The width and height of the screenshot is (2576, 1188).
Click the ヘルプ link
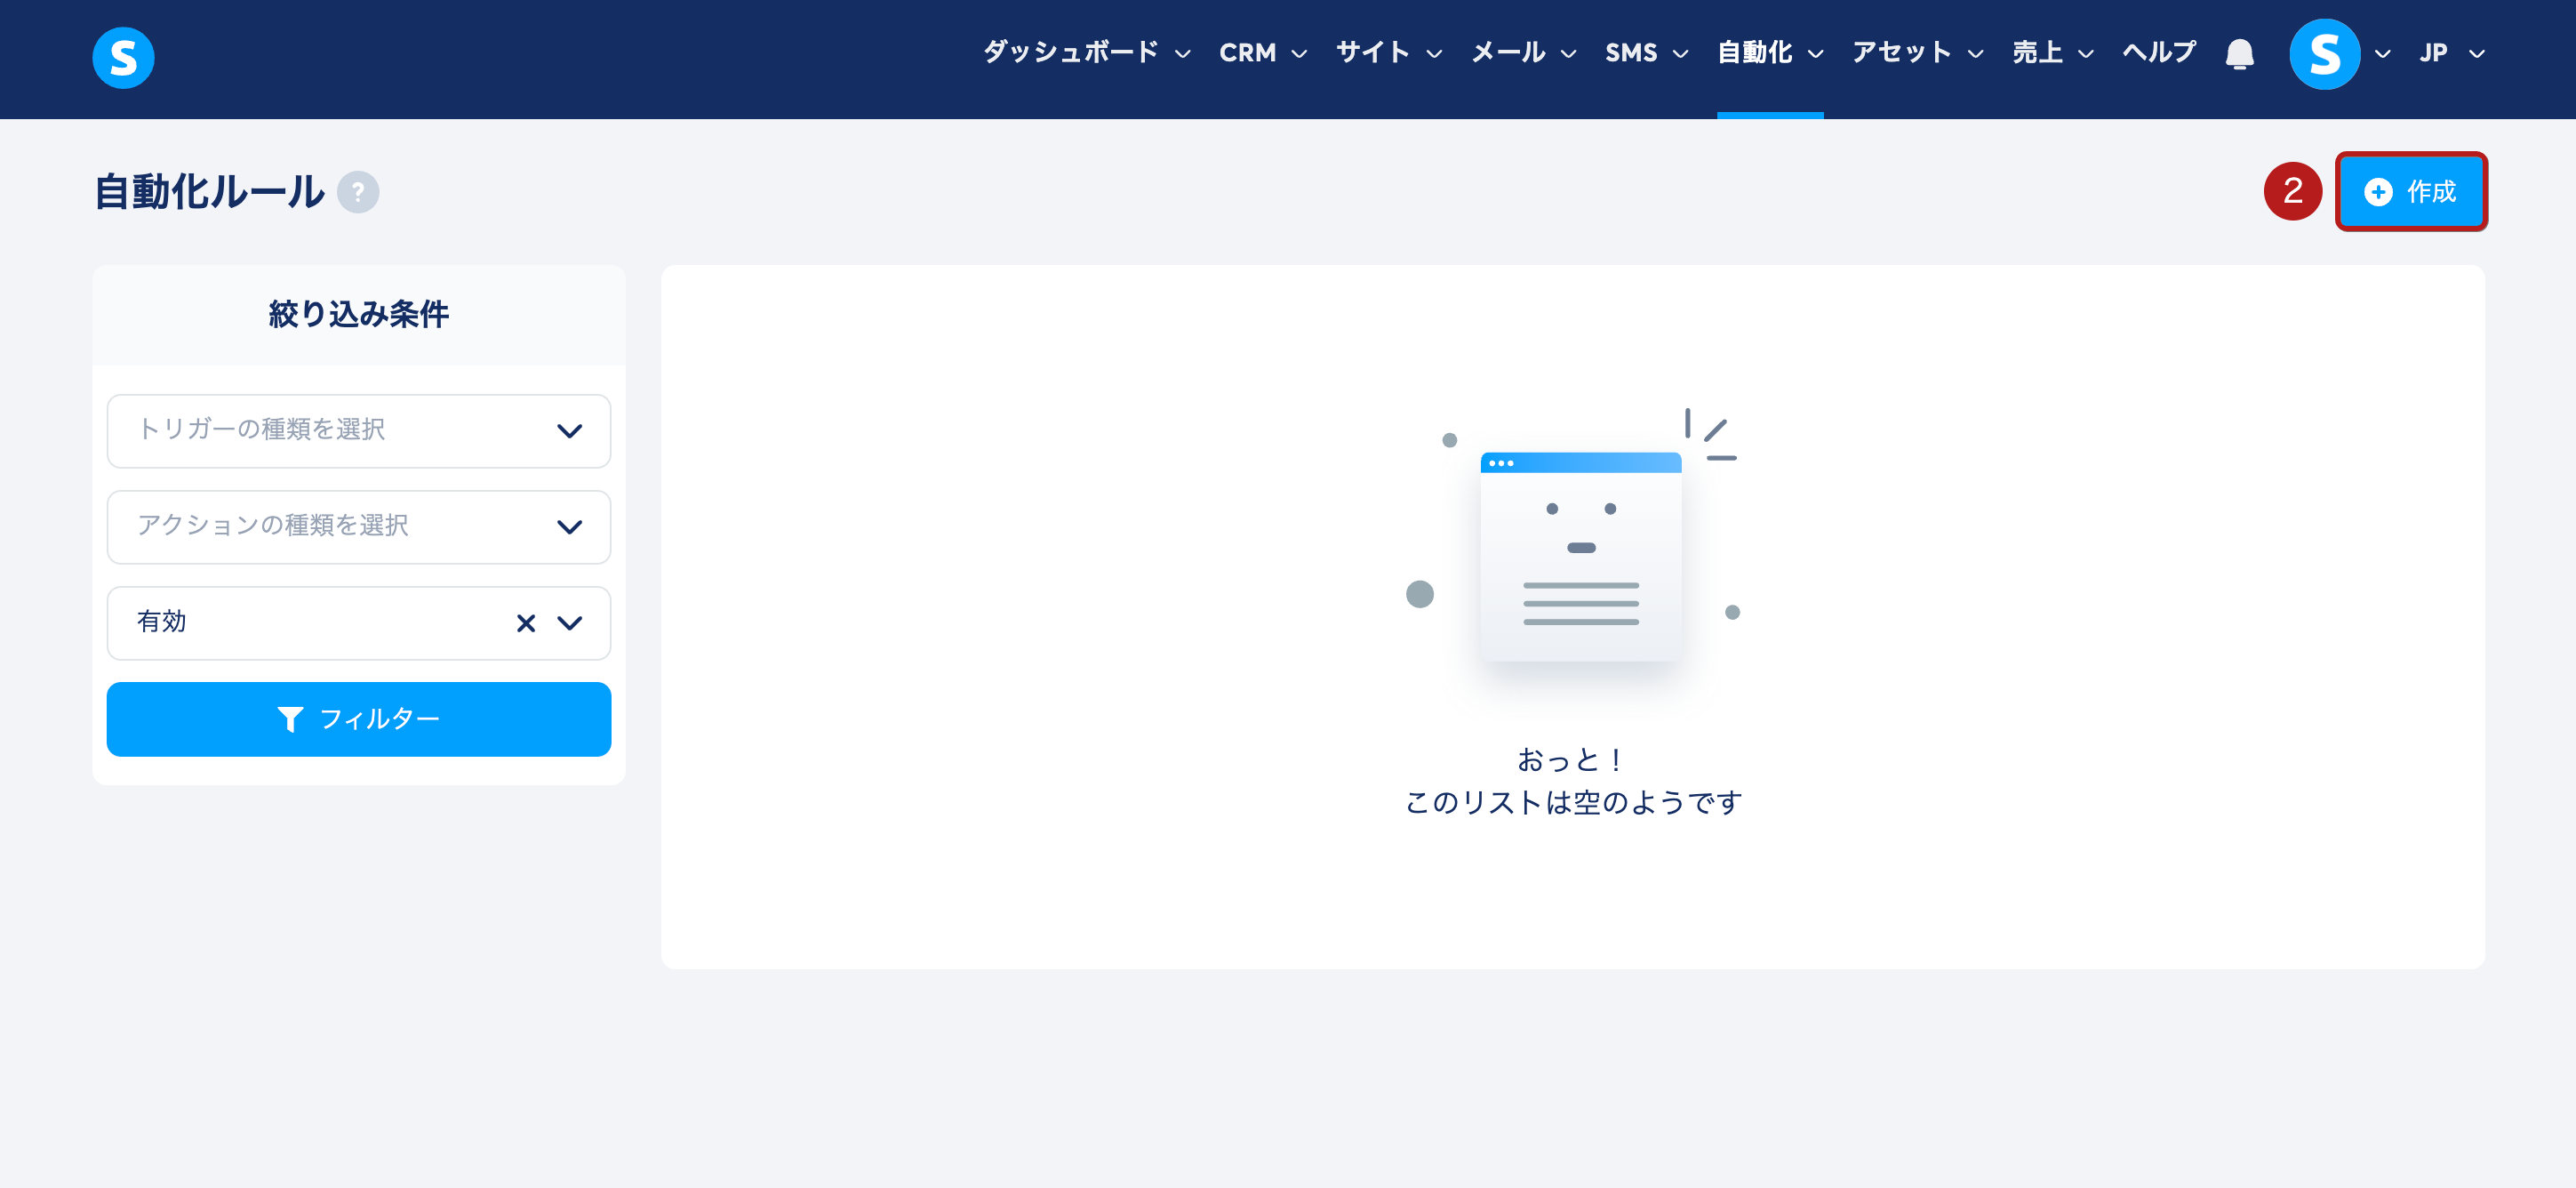tap(2159, 53)
